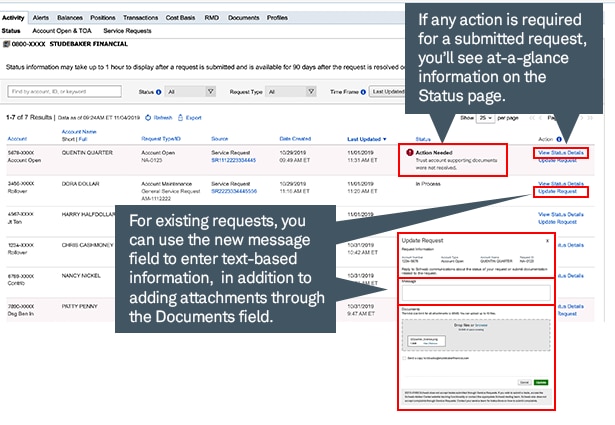This screenshot has width=615, height=425.
Task: Click QUENTIN QUARTER account name cell
Action: (87, 153)
